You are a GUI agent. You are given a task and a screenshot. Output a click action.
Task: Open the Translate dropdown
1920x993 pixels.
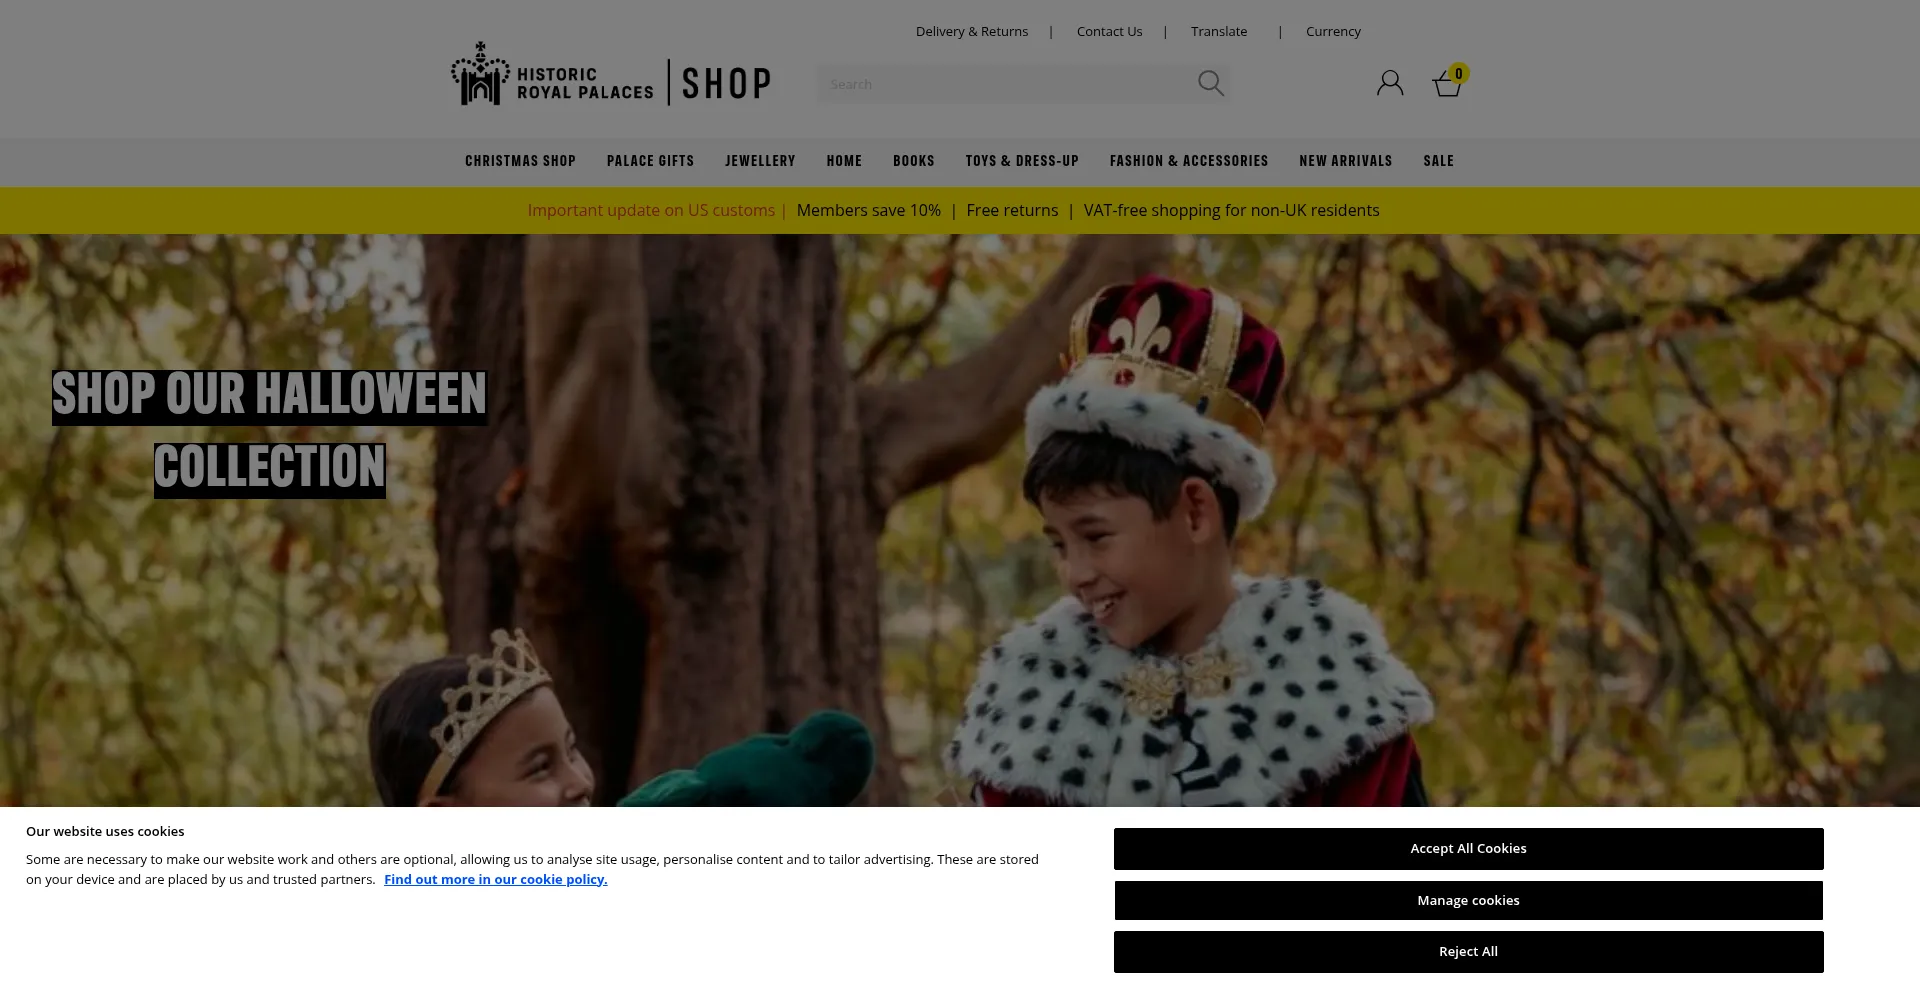pyautogui.click(x=1219, y=32)
